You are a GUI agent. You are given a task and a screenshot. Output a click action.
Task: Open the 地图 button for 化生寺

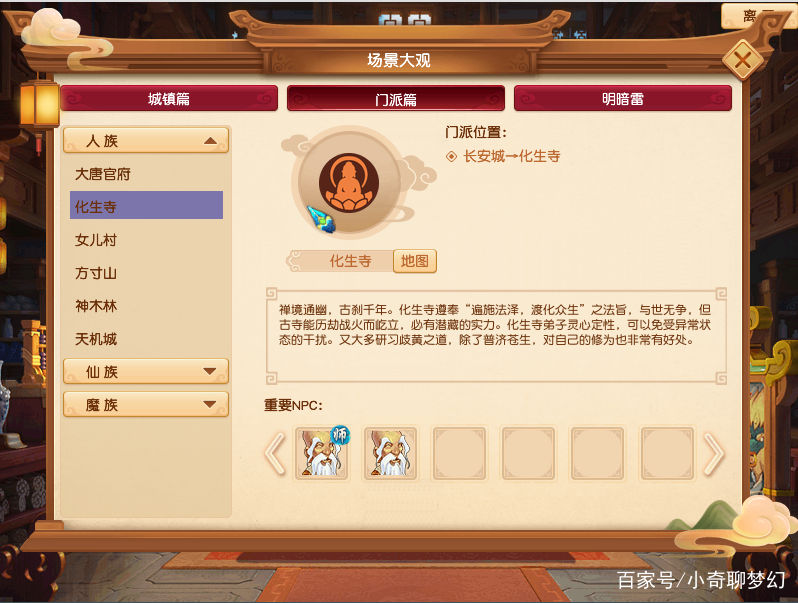[415, 261]
